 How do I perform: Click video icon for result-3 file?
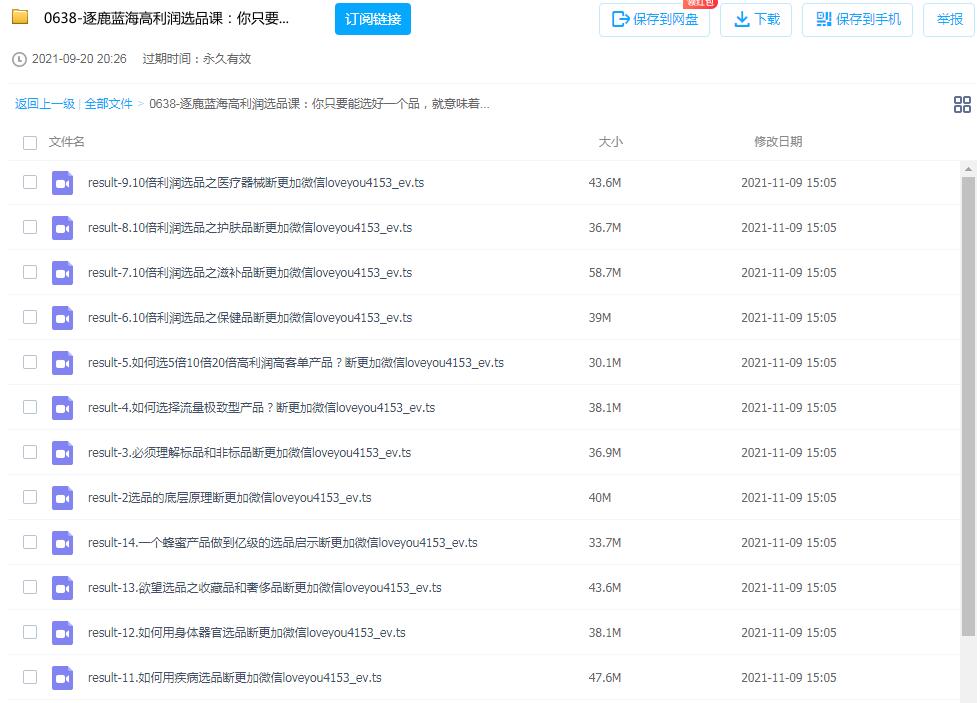coord(62,453)
